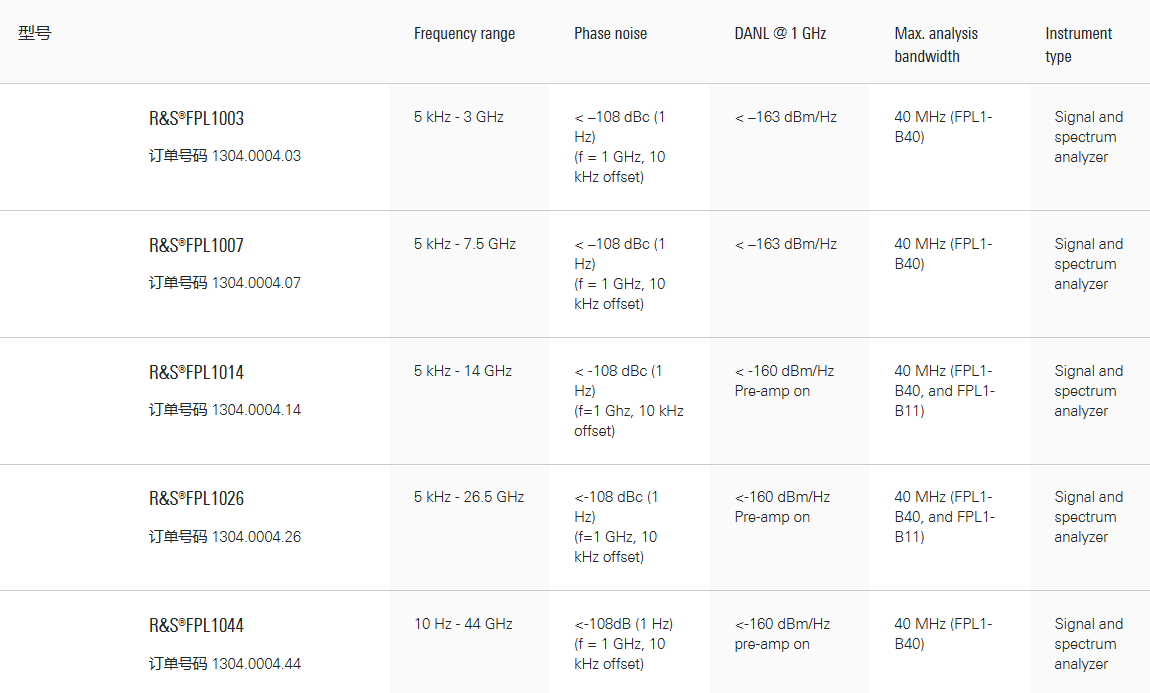Click the Frequency range column header
1150x693 pixels.
[464, 34]
